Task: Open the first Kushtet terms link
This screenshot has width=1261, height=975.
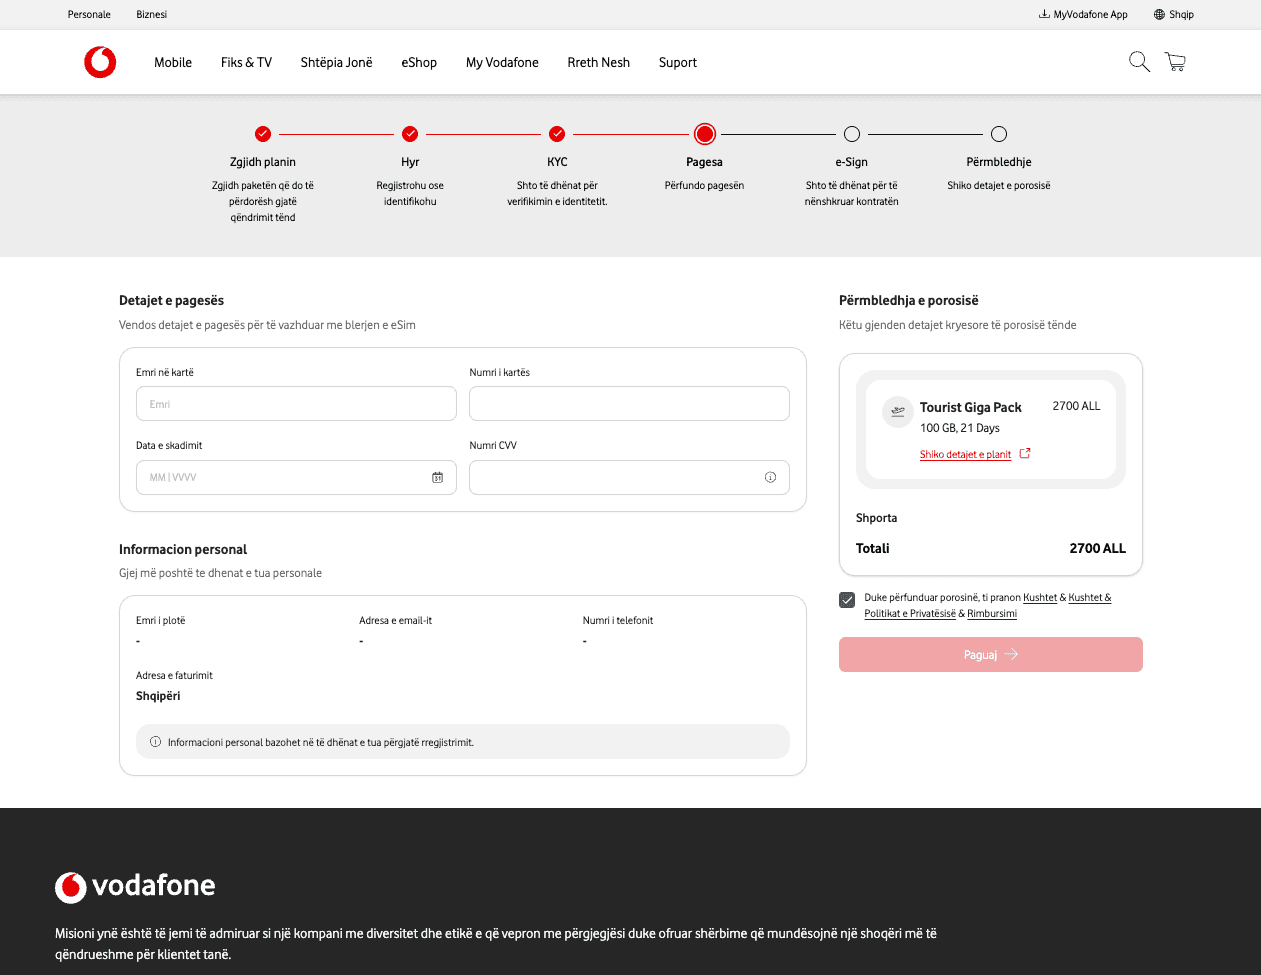Action: tap(1040, 598)
